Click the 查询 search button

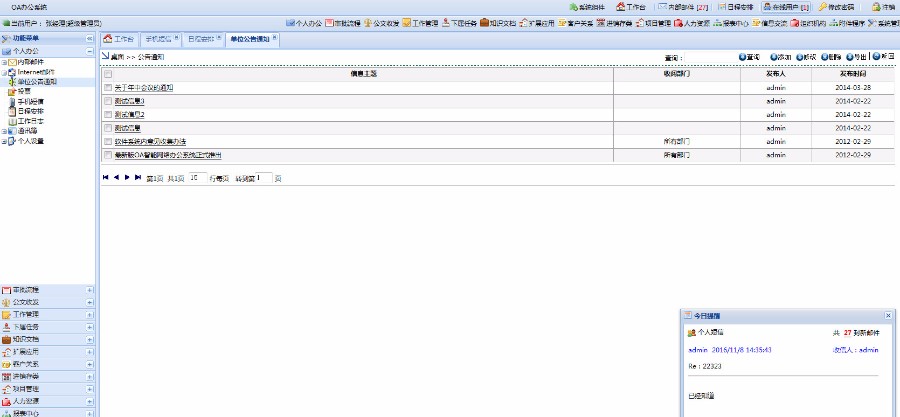coord(749,57)
